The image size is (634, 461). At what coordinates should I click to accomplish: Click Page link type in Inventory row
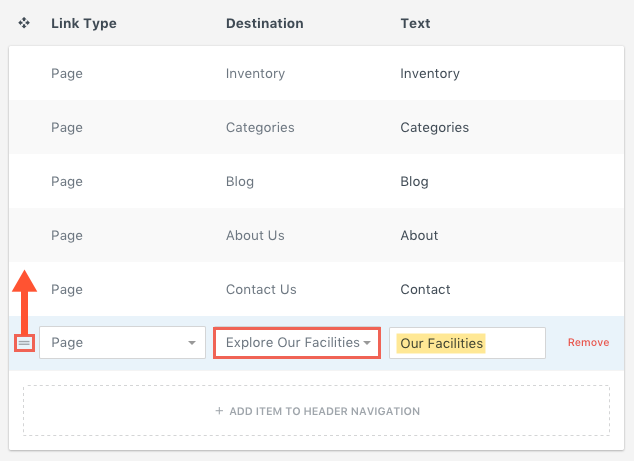point(67,74)
